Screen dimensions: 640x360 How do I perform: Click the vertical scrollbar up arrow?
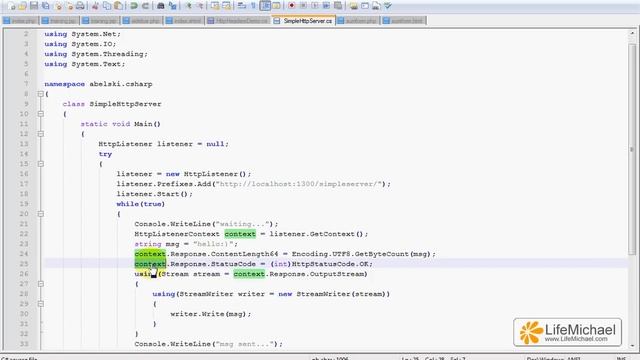pyautogui.click(x=632, y=34)
